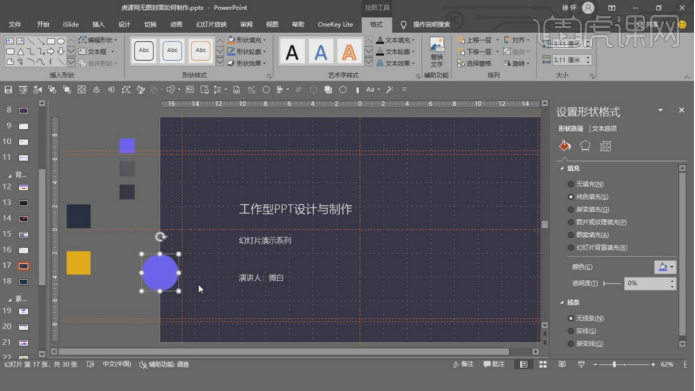Switch to the 开始 Home tab
Viewport: 695px width, 391px height.
(x=43, y=24)
